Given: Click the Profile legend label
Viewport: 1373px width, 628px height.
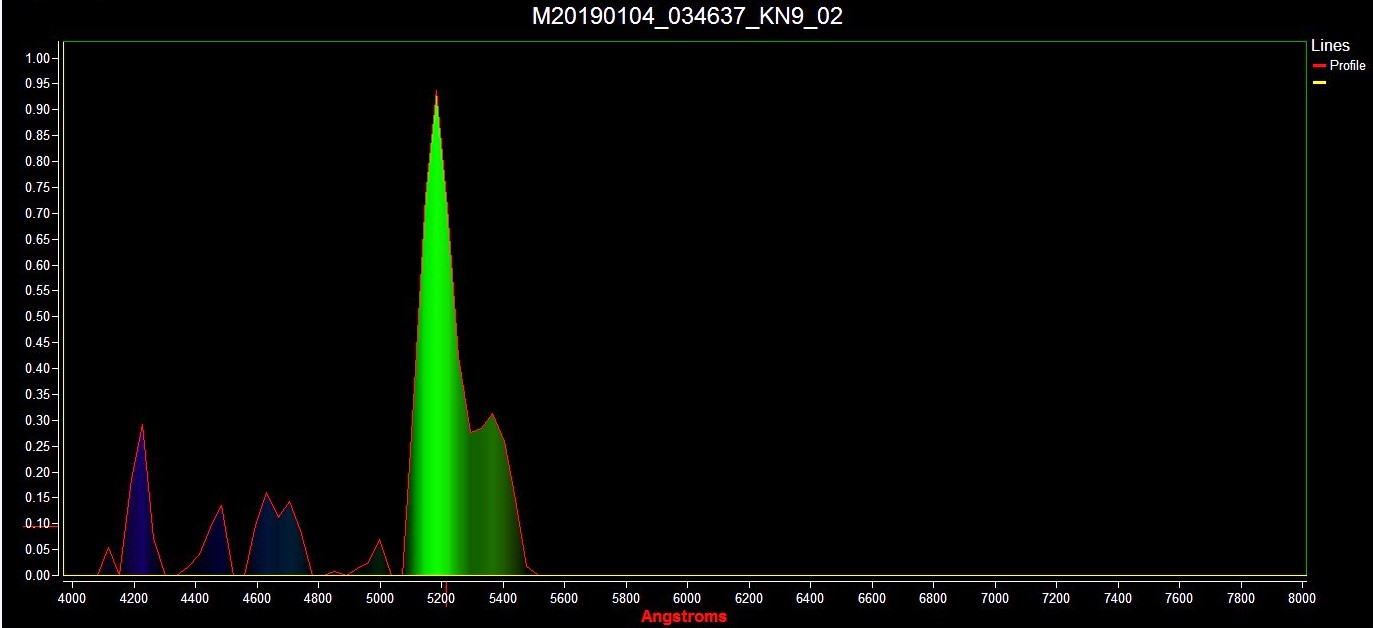Looking at the screenshot, I should pyautogui.click(x=1347, y=66).
